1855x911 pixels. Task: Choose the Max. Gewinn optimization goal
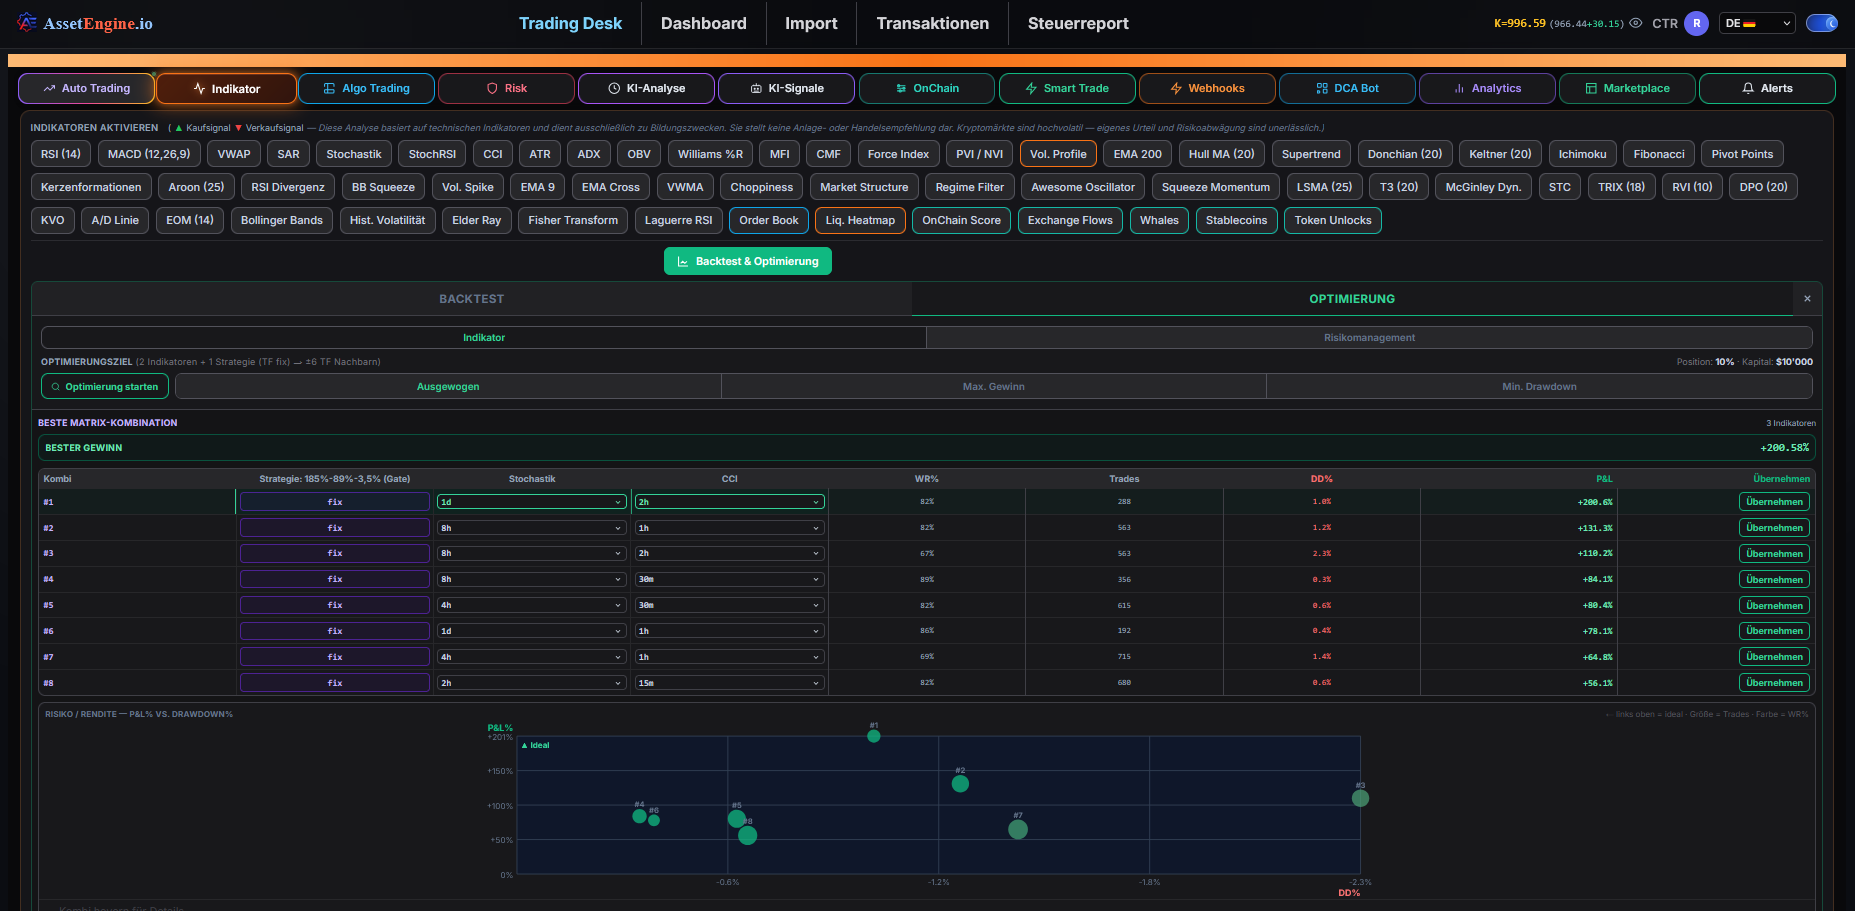[x=993, y=386]
